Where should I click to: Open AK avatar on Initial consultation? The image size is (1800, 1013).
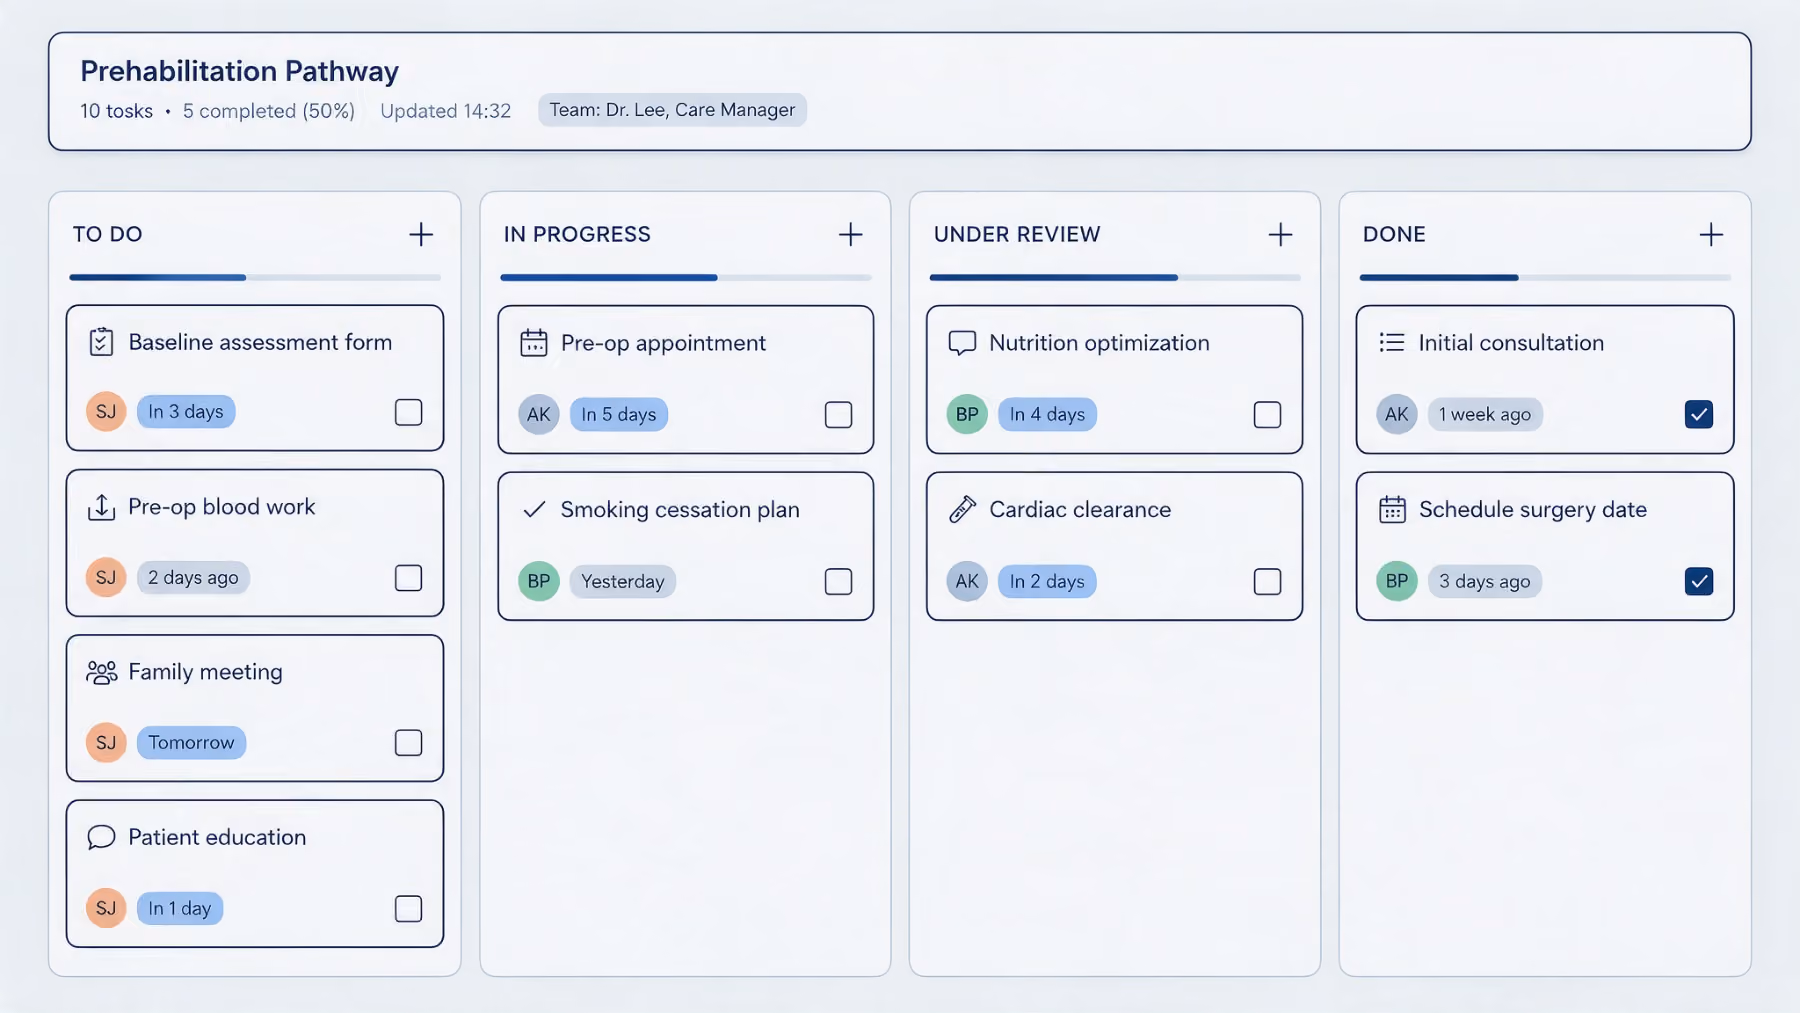1397,414
